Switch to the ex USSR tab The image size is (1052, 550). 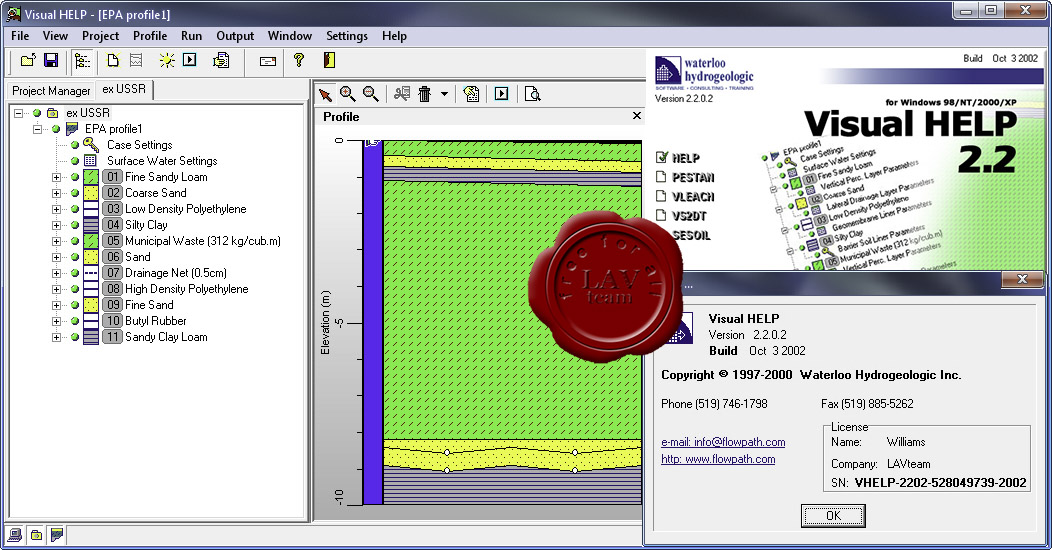(x=124, y=89)
